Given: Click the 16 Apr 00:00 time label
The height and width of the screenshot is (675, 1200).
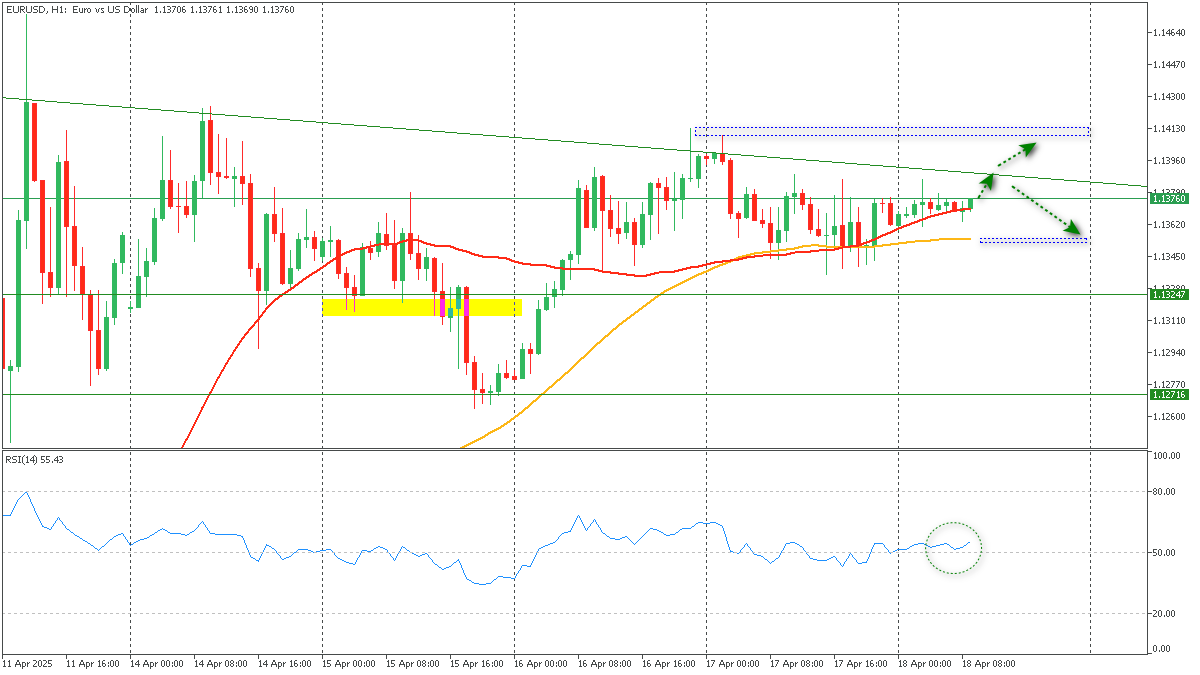Looking at the screenshot, I should pyautogui.click(x=544, y=663).
